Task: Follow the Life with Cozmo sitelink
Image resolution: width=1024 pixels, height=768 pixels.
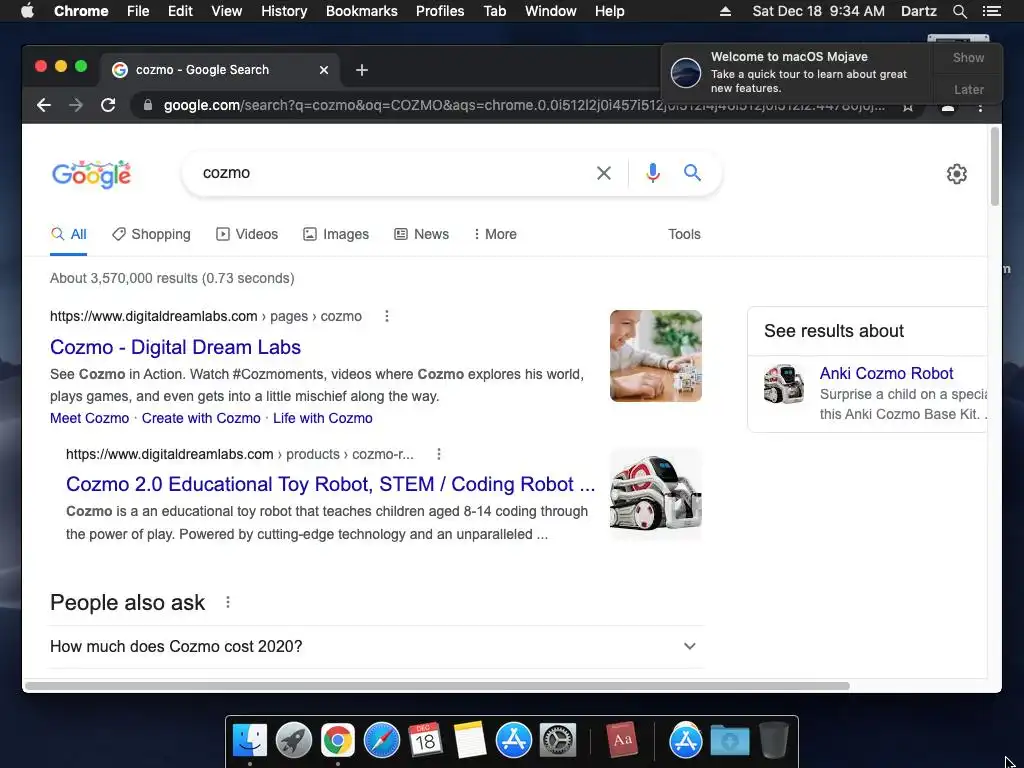Action: pos(323,418)
